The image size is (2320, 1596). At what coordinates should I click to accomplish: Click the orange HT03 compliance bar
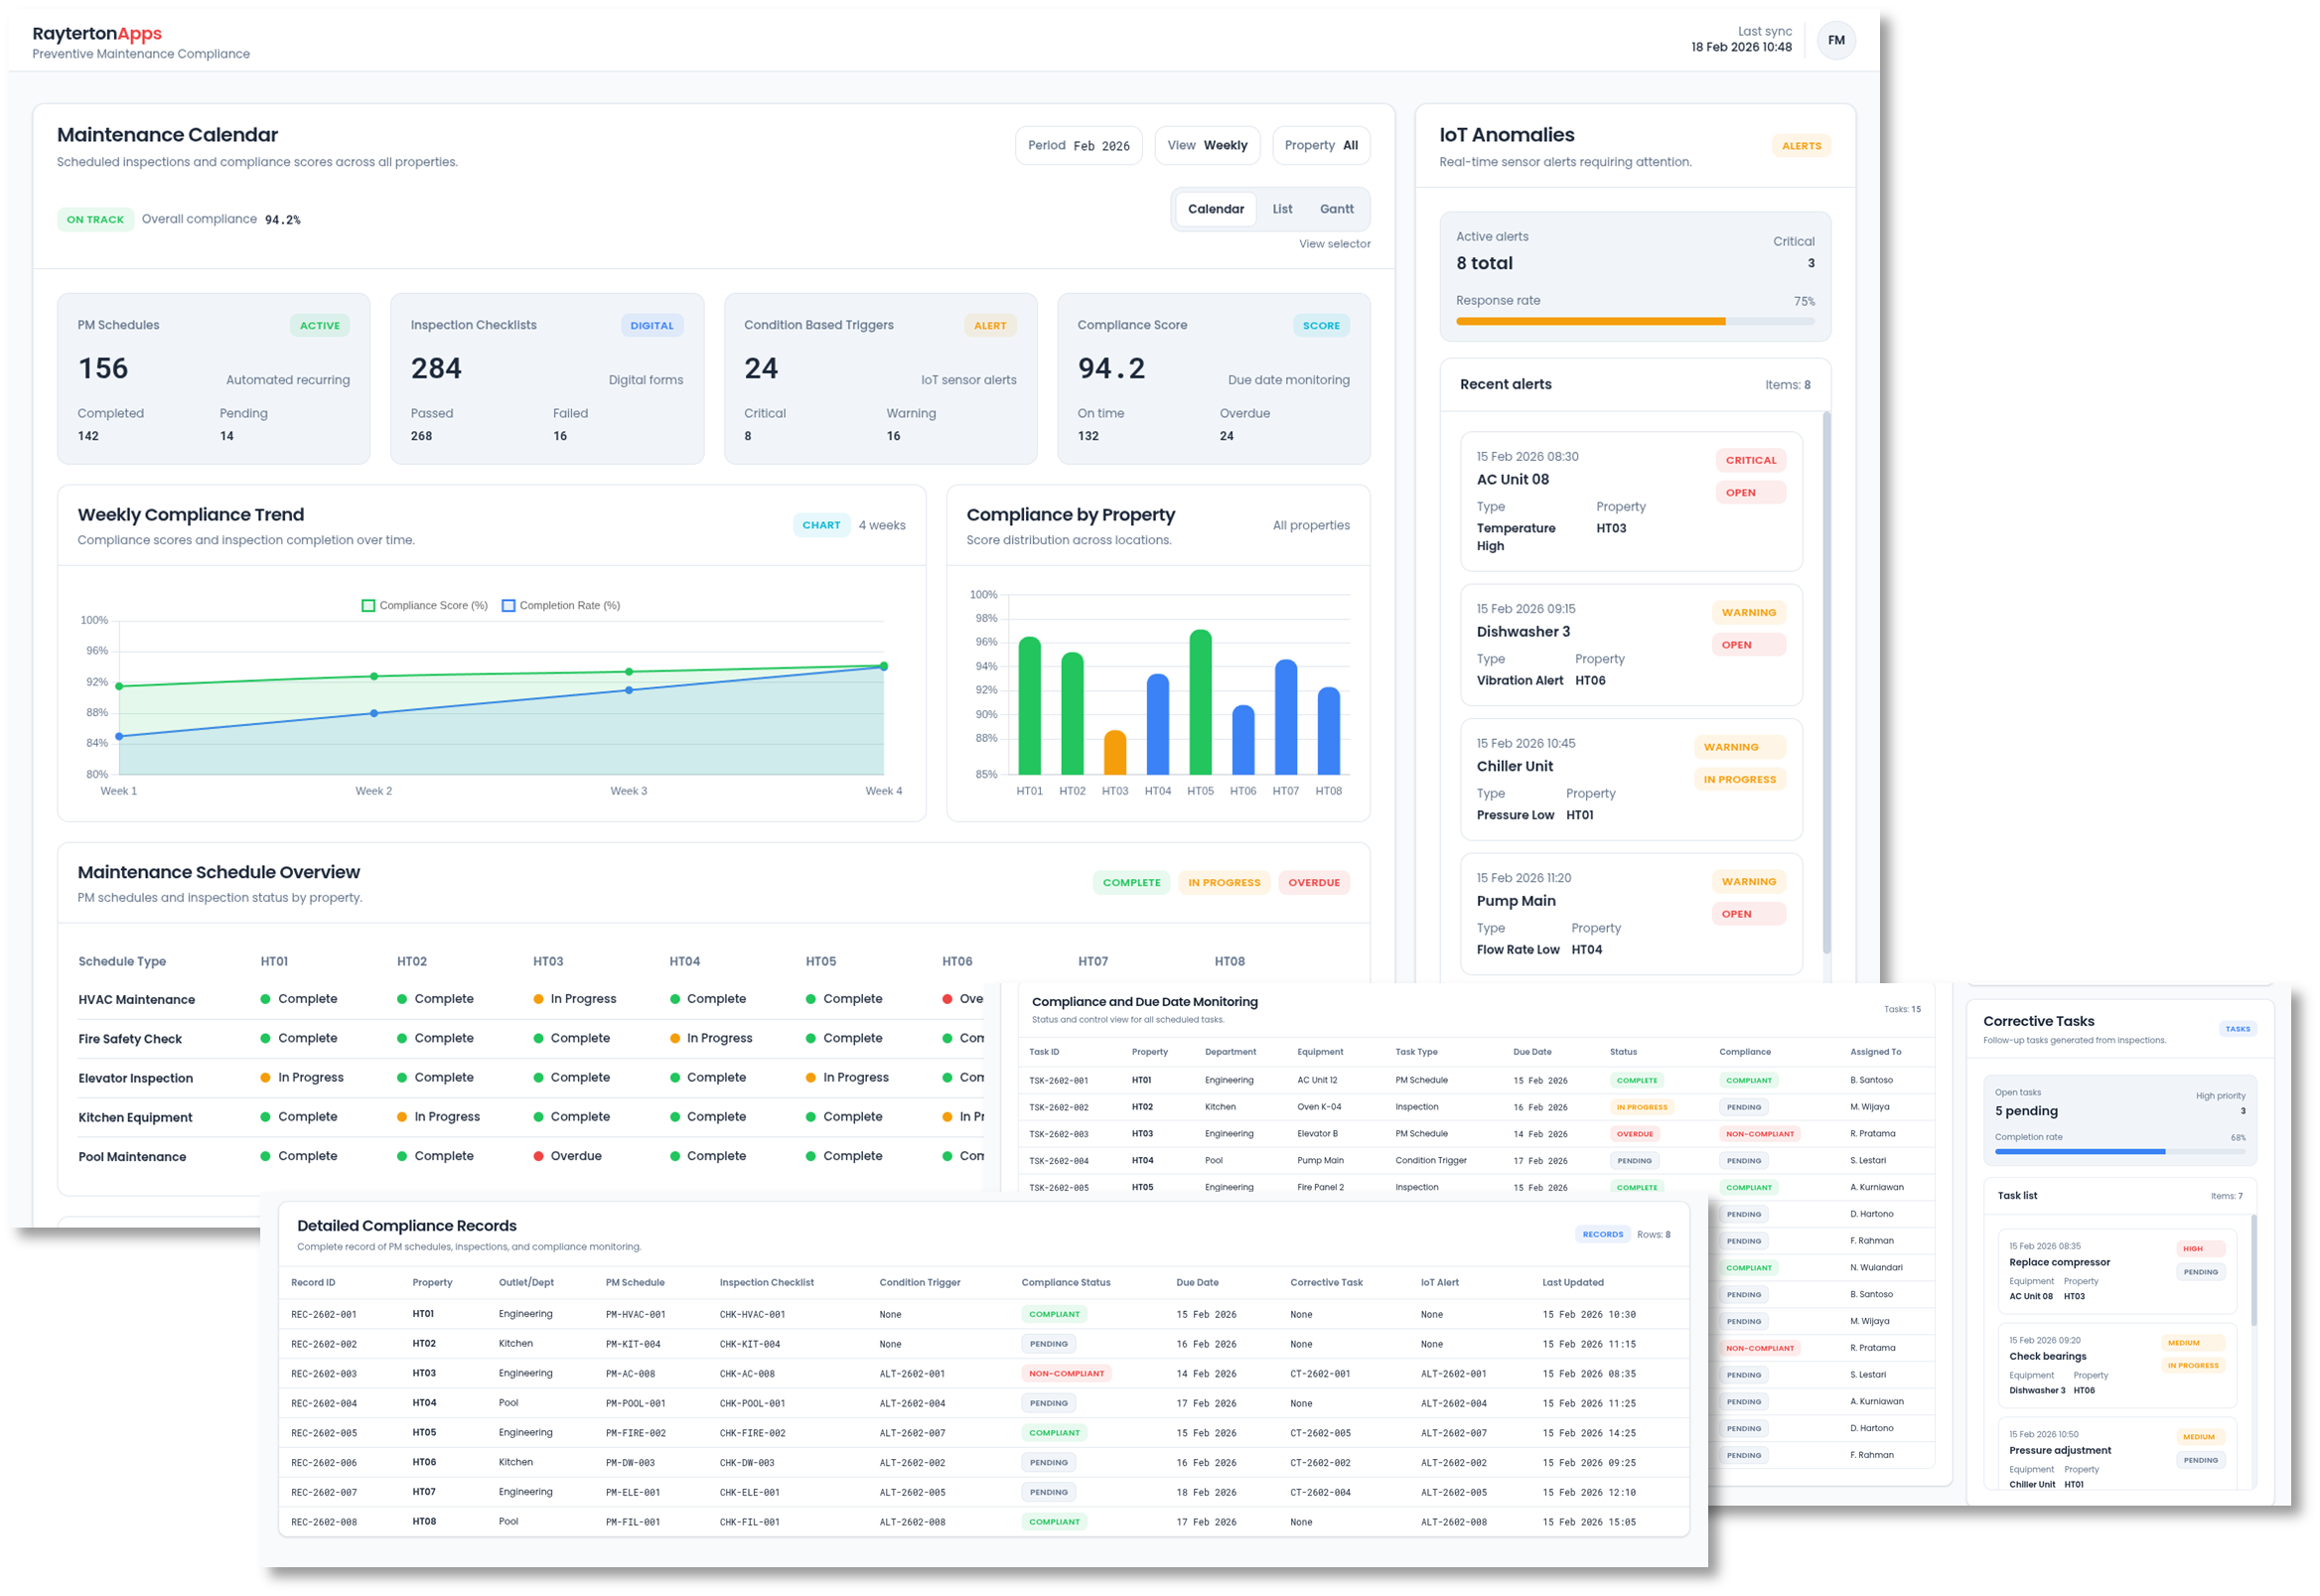click(x=1114, y=753)
